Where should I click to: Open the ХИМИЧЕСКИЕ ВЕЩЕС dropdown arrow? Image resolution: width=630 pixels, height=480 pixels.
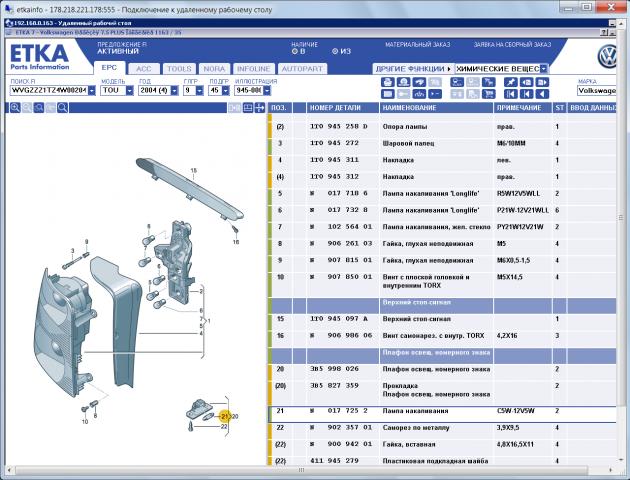[544, 69]
